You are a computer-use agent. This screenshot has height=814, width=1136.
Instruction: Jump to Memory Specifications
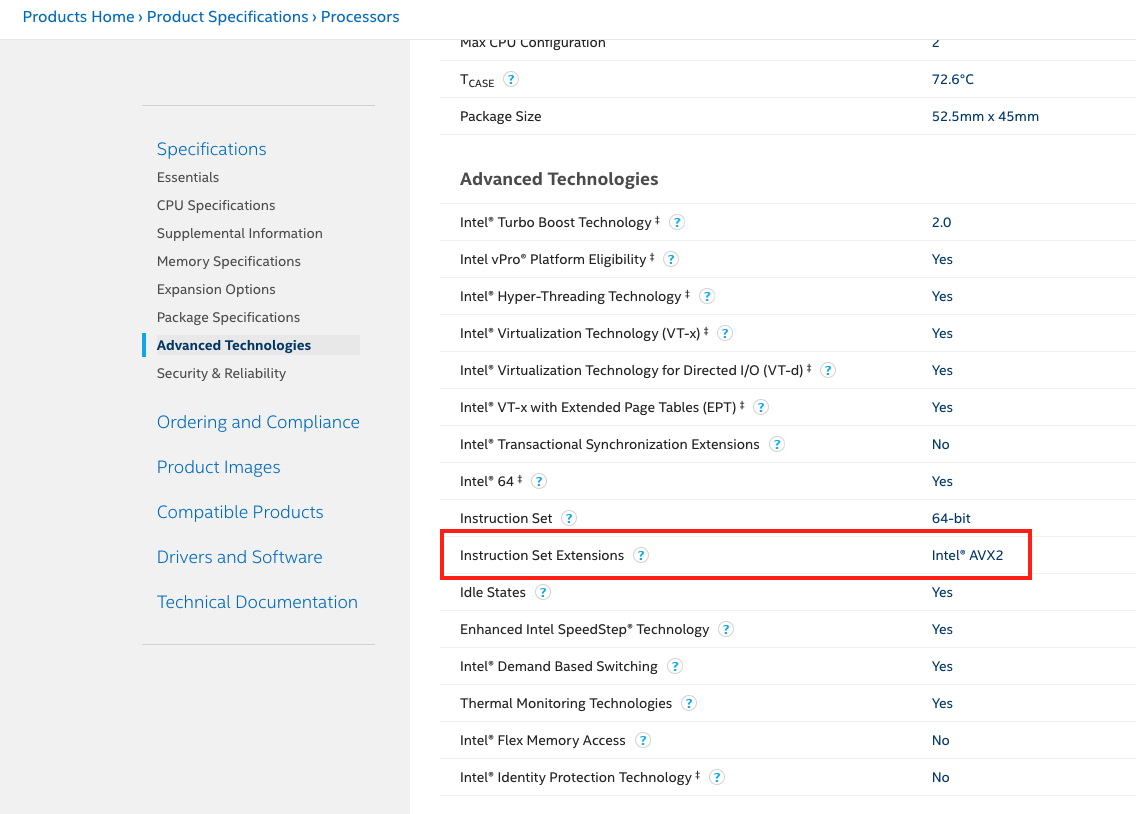coord(228,261)
